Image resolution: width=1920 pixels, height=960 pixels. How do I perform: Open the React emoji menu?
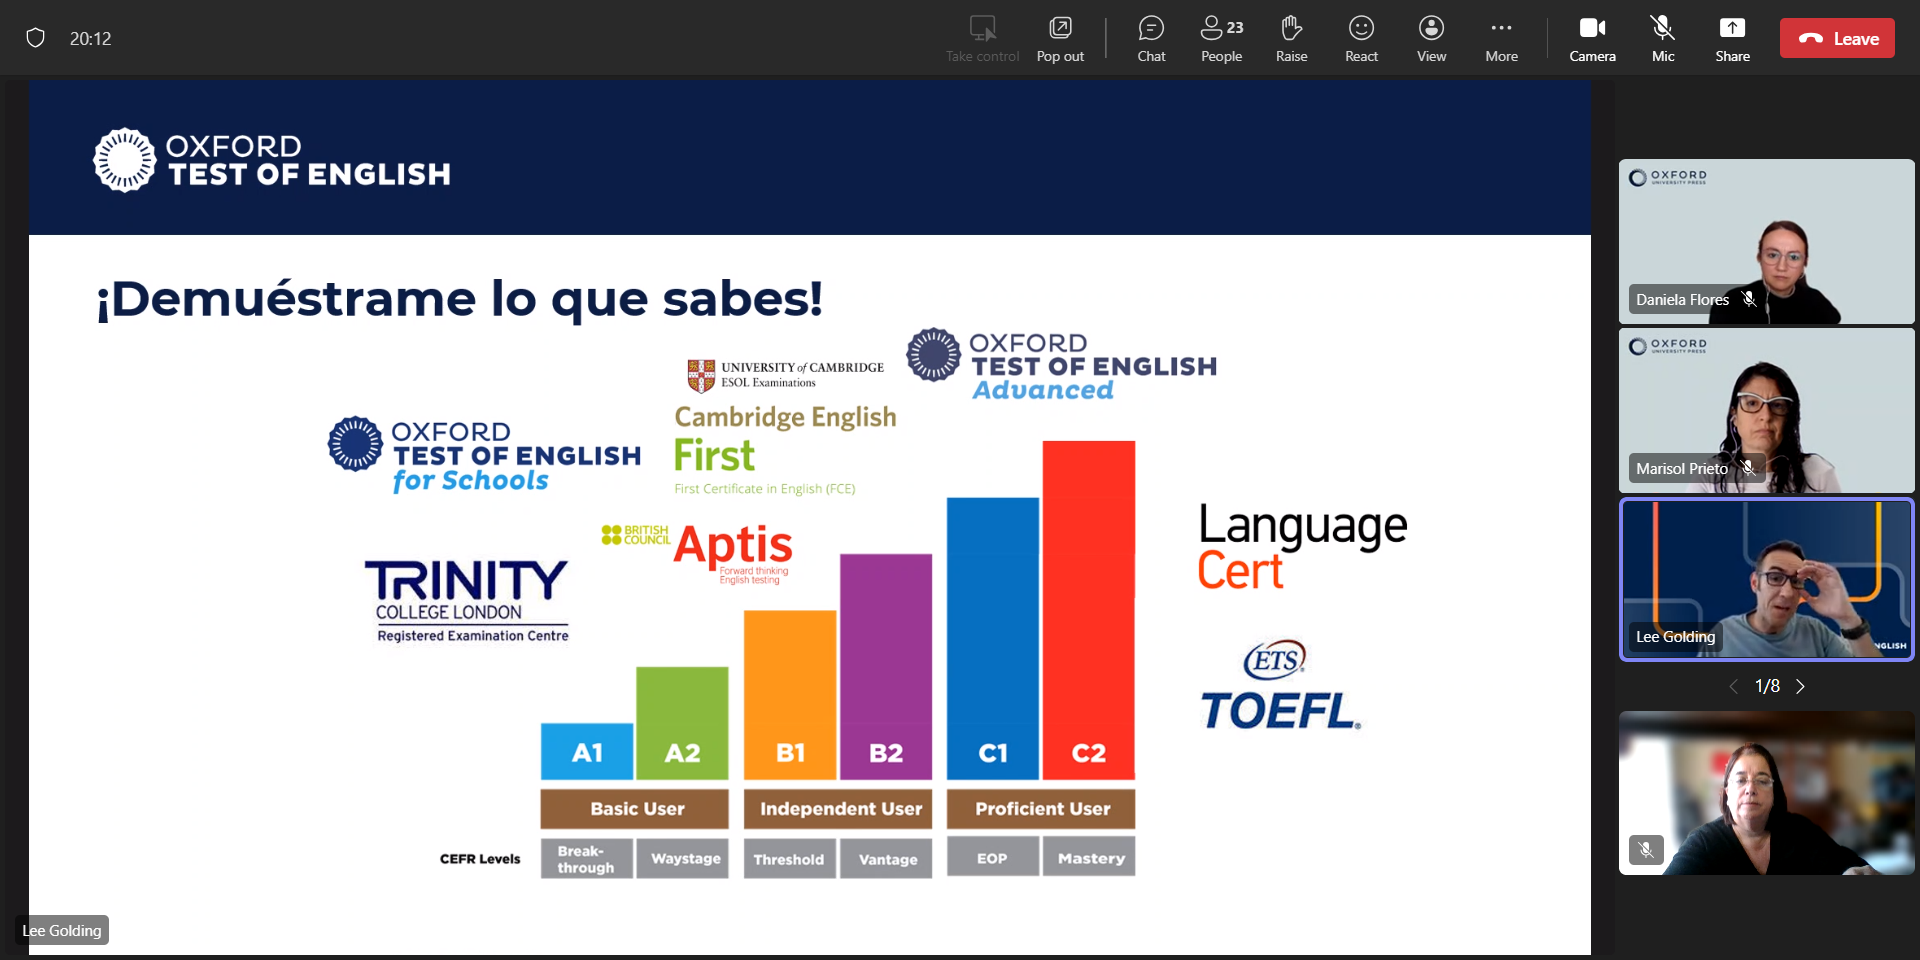click(1361, 39)
